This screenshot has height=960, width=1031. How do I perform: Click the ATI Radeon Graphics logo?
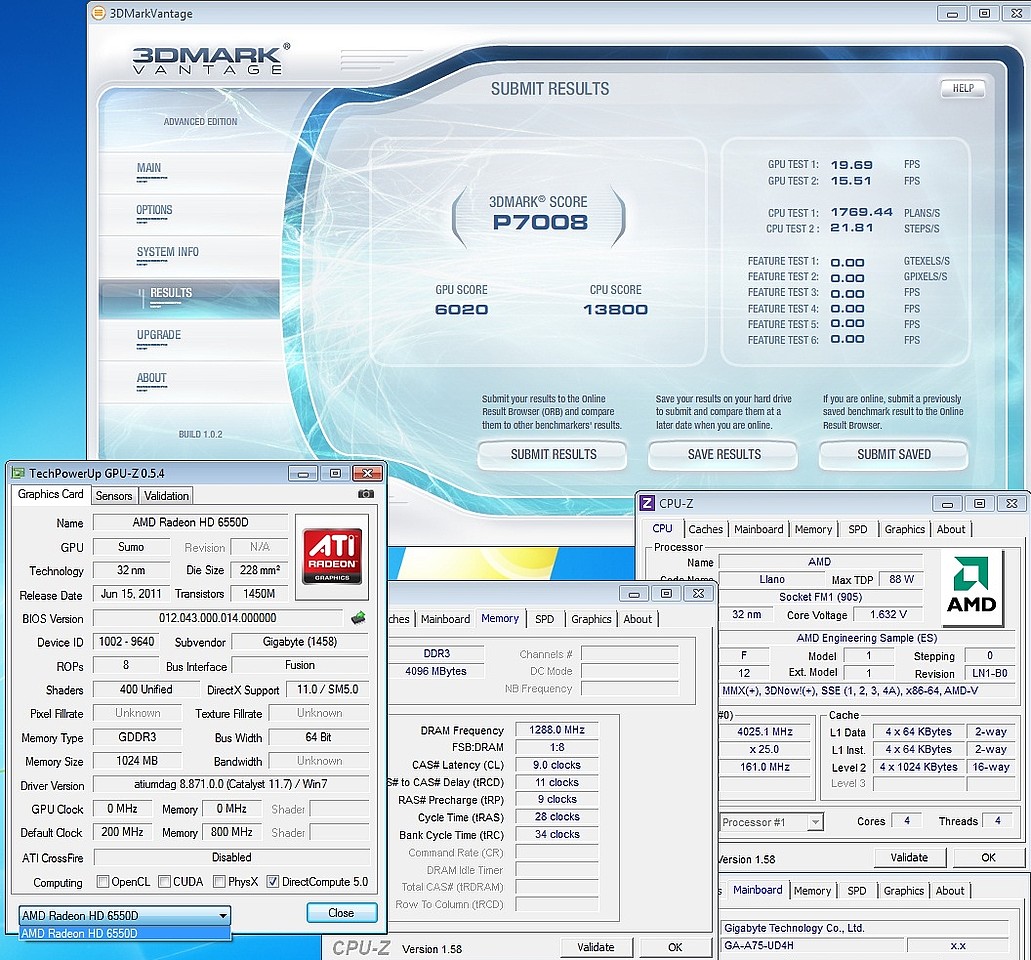[x=332, y=556]
